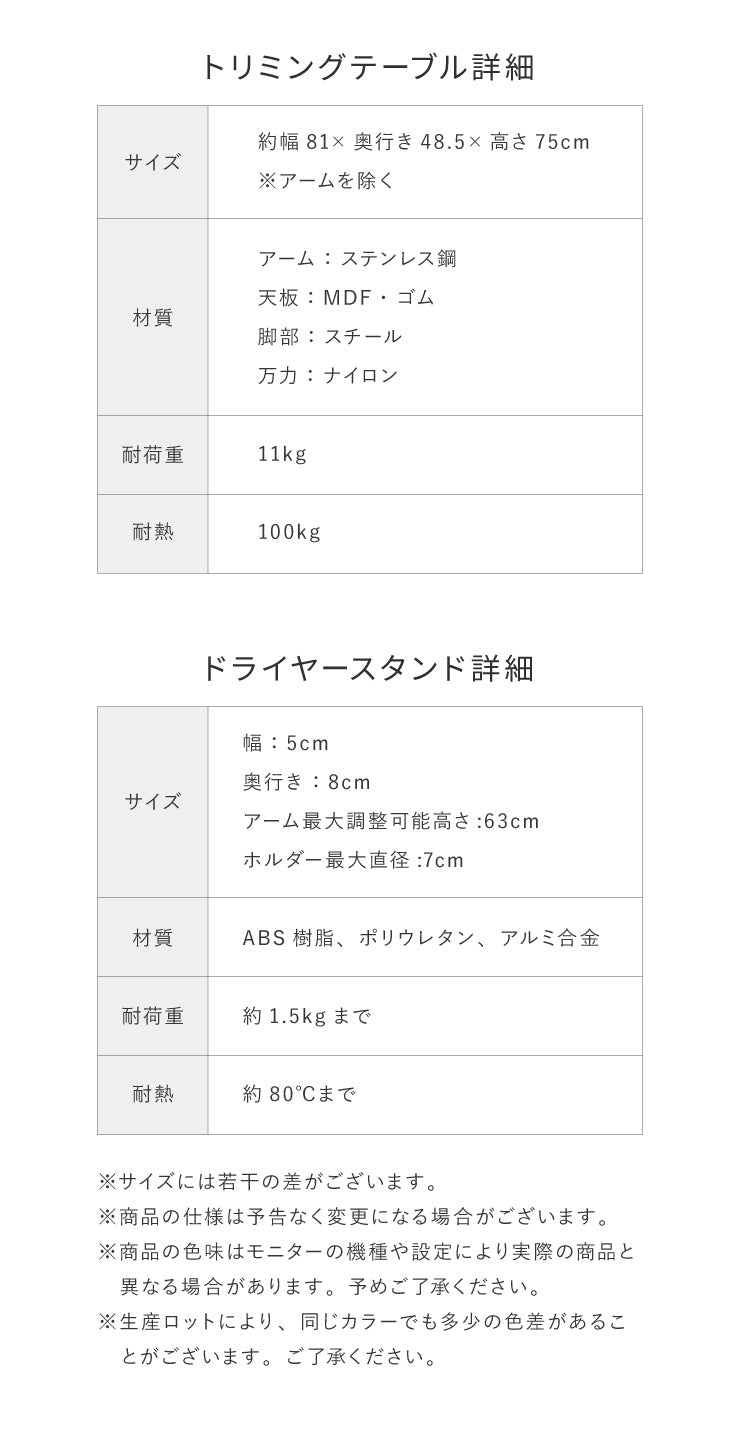Click the ホルダー最大直径 :7cm line
The height and width of the screenshot is (1455, 740).
[353, 860]
